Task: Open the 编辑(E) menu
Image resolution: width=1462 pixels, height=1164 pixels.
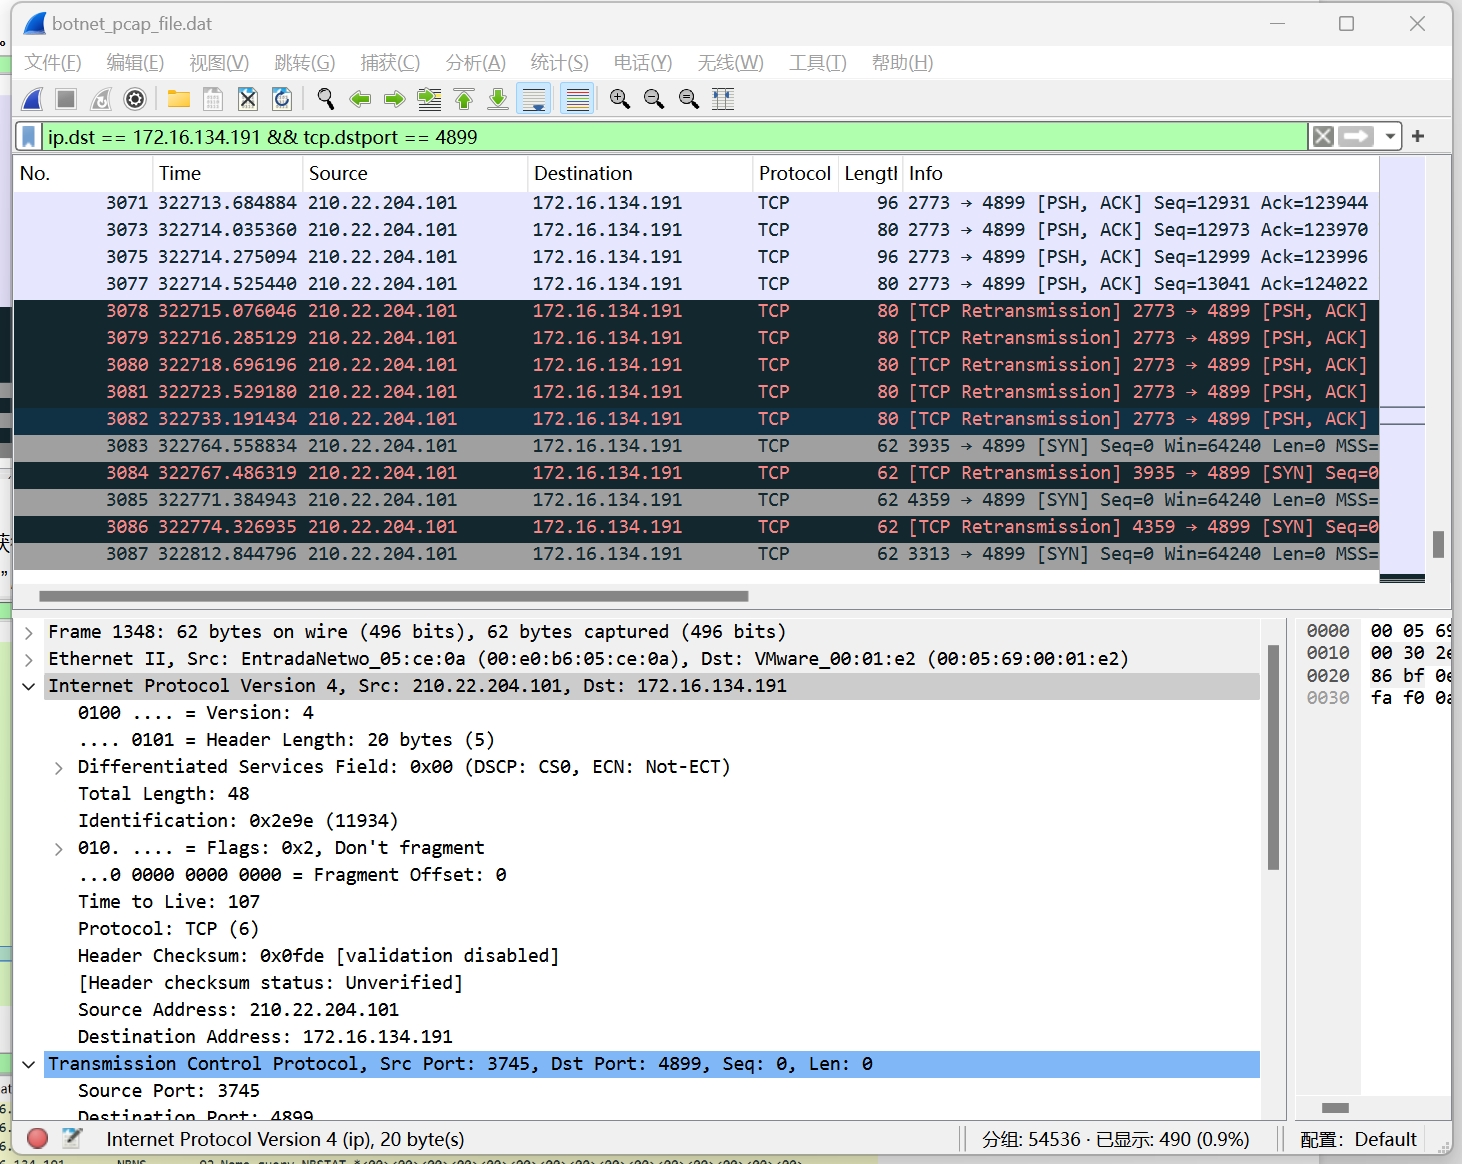Action: click(x=135, y=63)
